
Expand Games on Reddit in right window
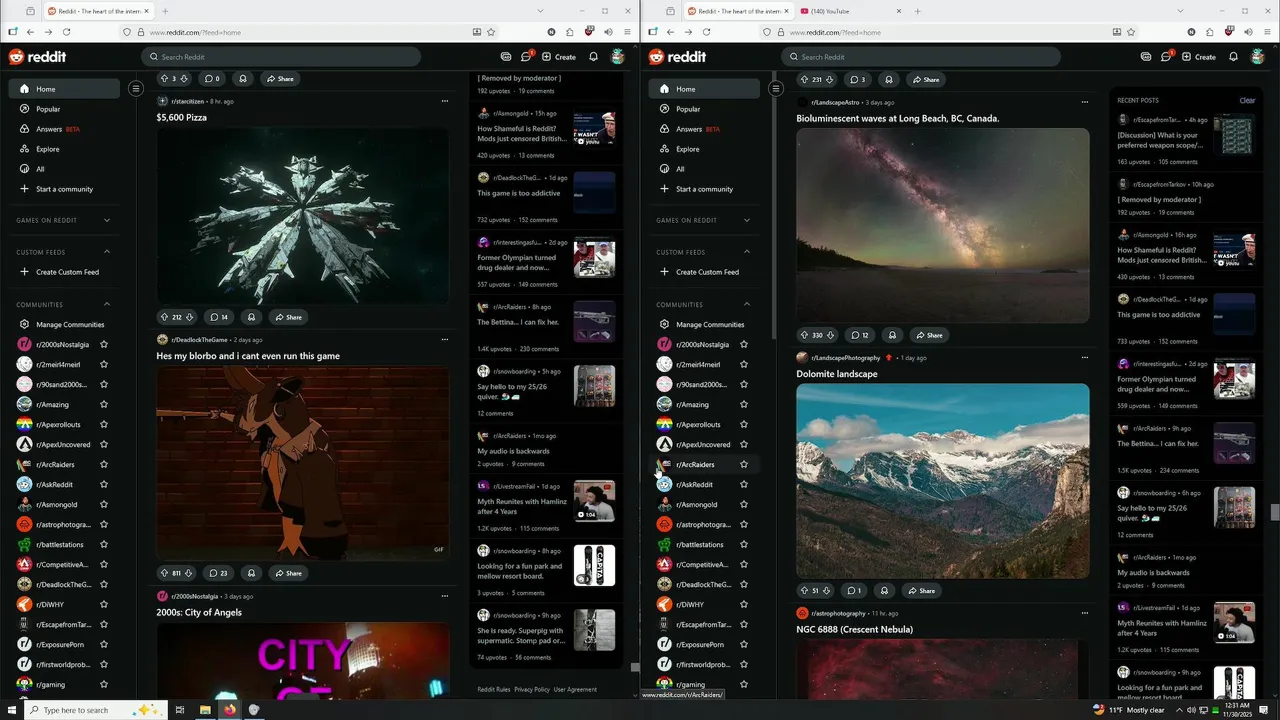[x=747, y=220]
